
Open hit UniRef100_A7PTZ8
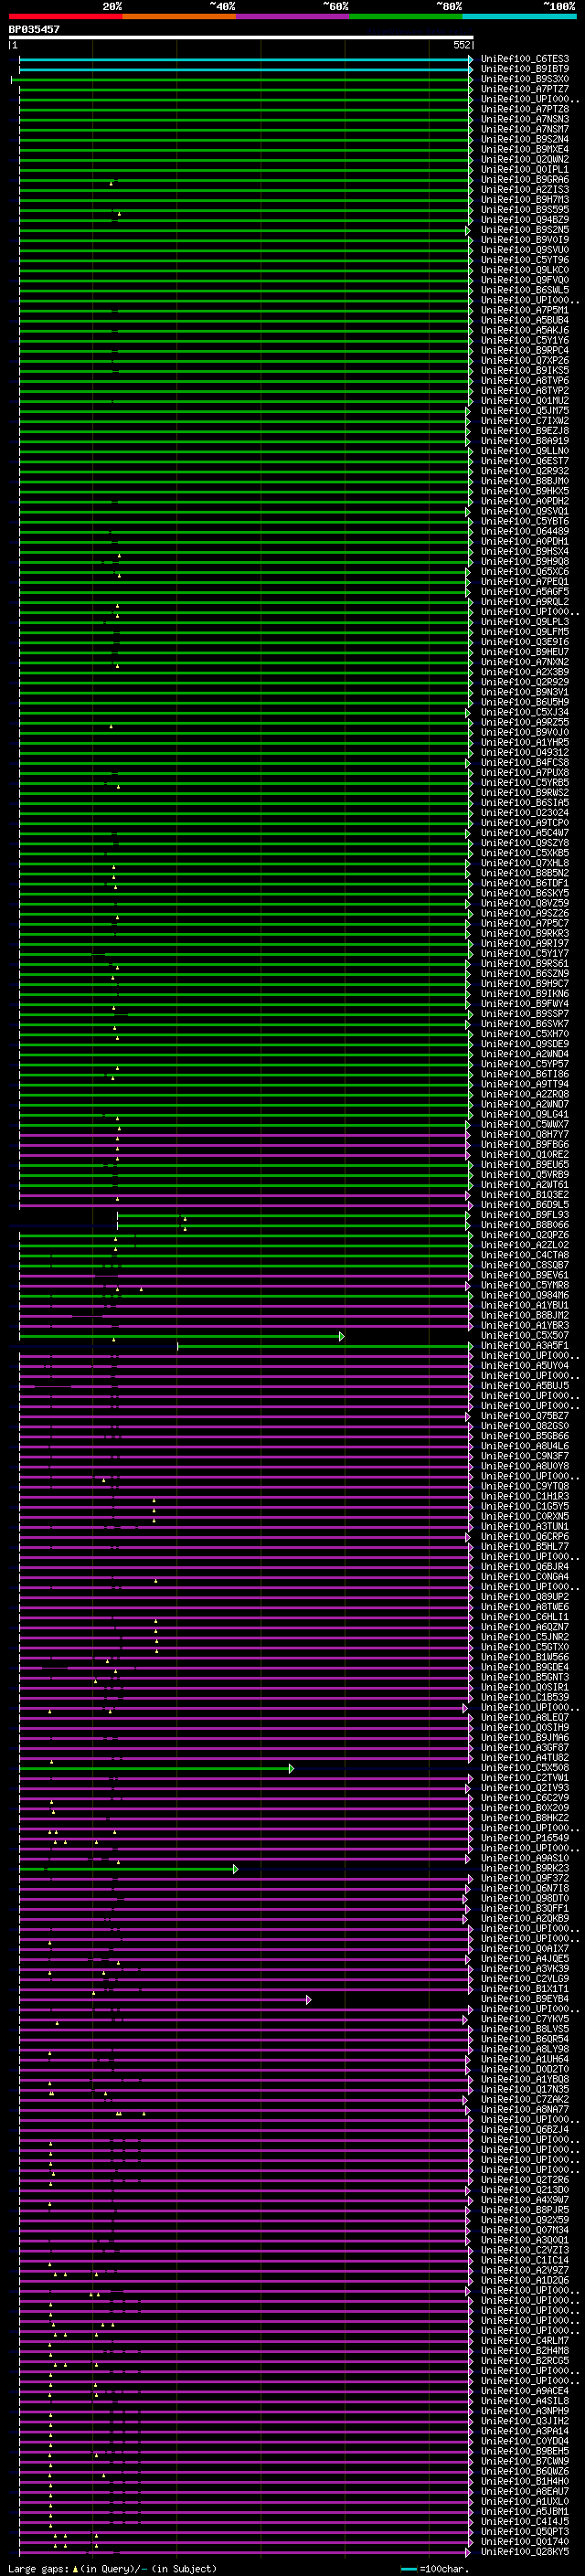click(524, 109)
